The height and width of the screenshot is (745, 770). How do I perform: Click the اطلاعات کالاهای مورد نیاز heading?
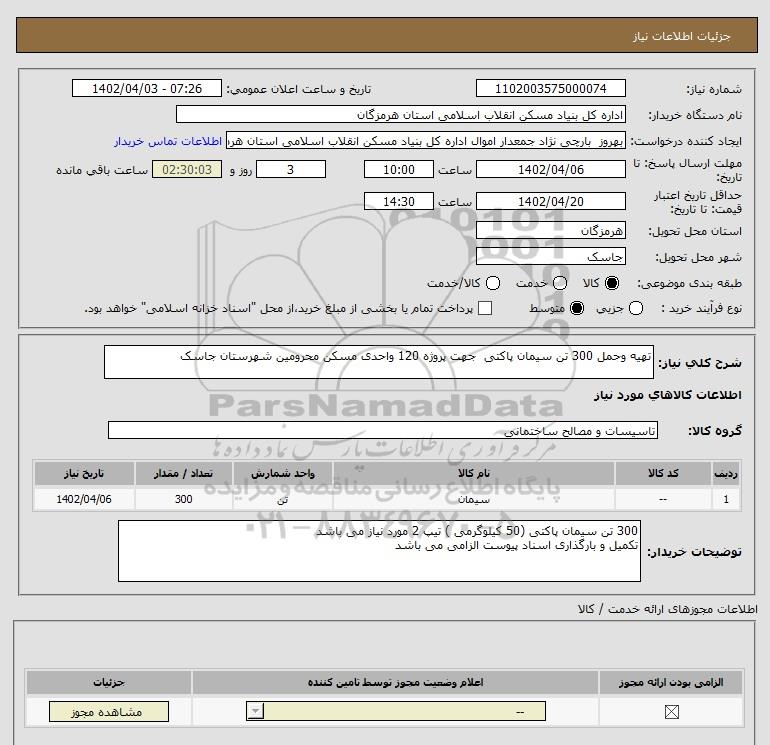668,395
